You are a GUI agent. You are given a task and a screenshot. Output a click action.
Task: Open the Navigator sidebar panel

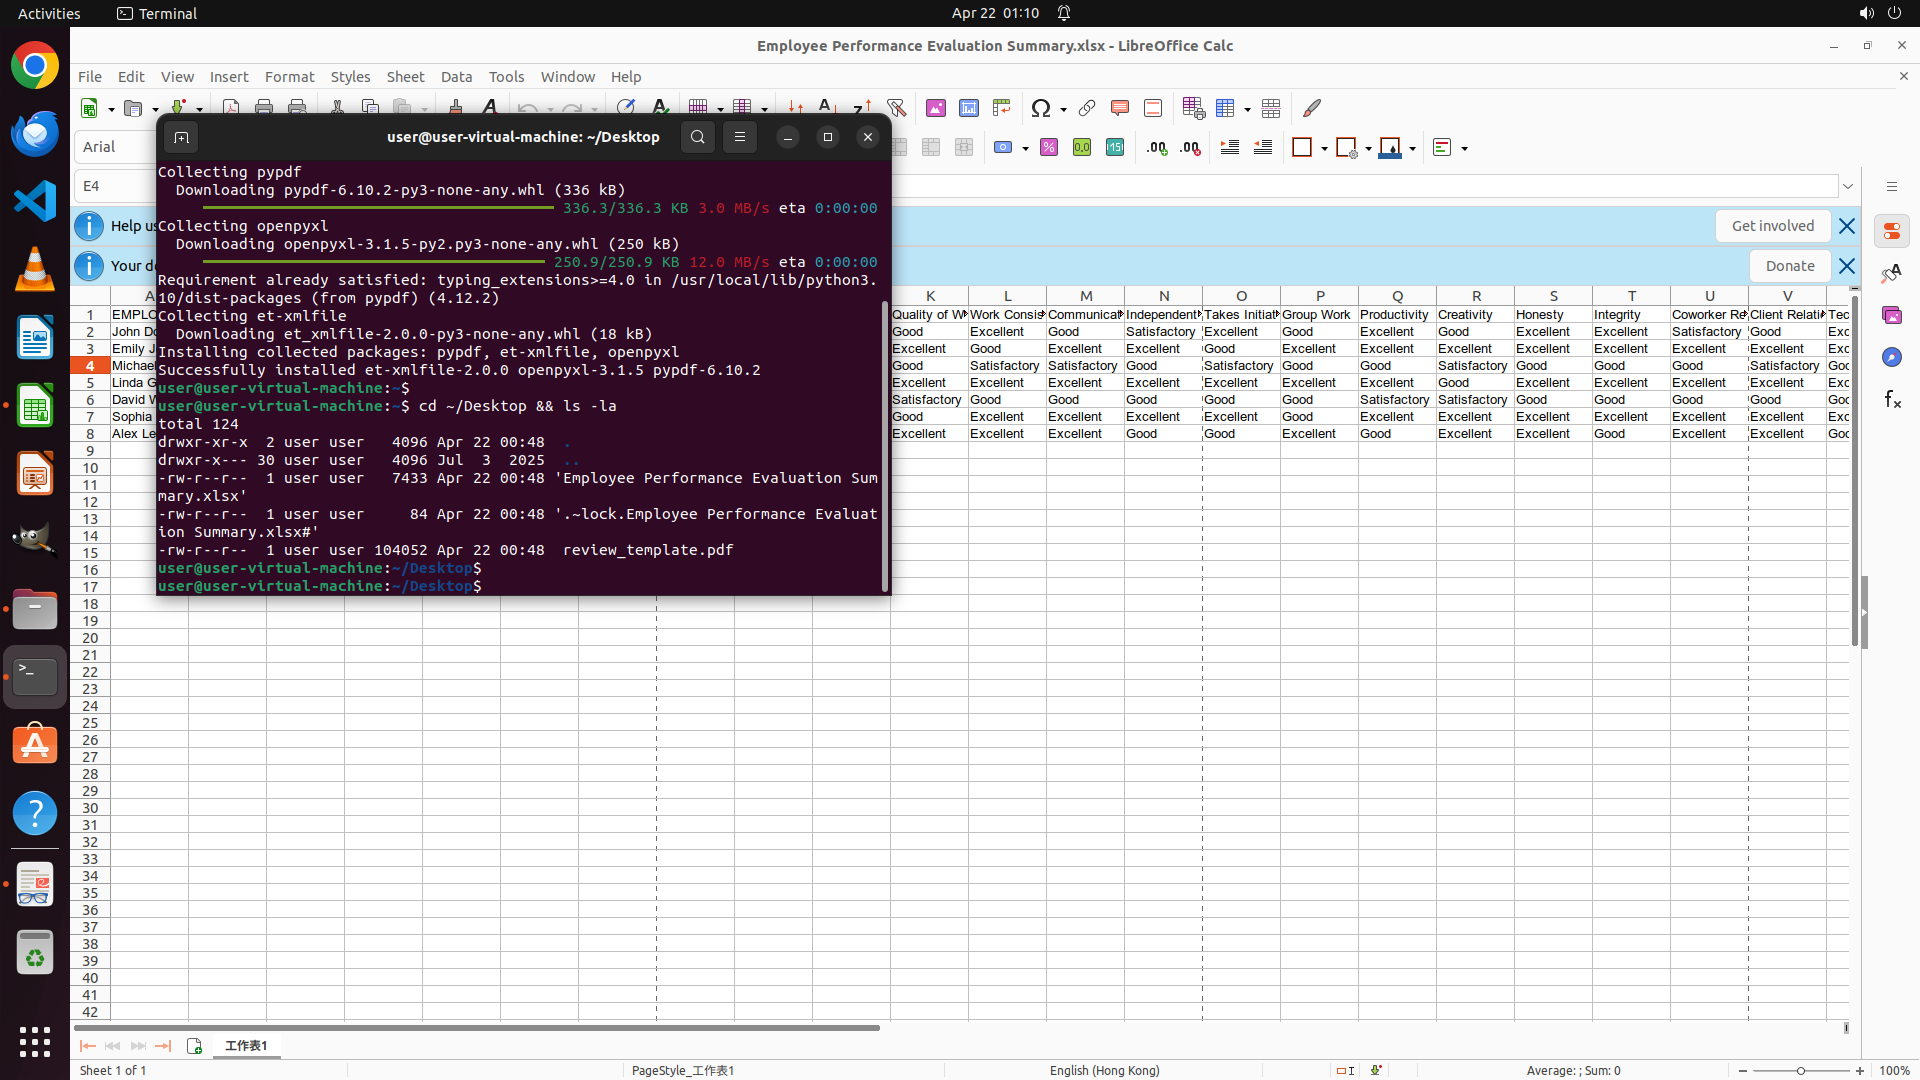[1891, 357]
